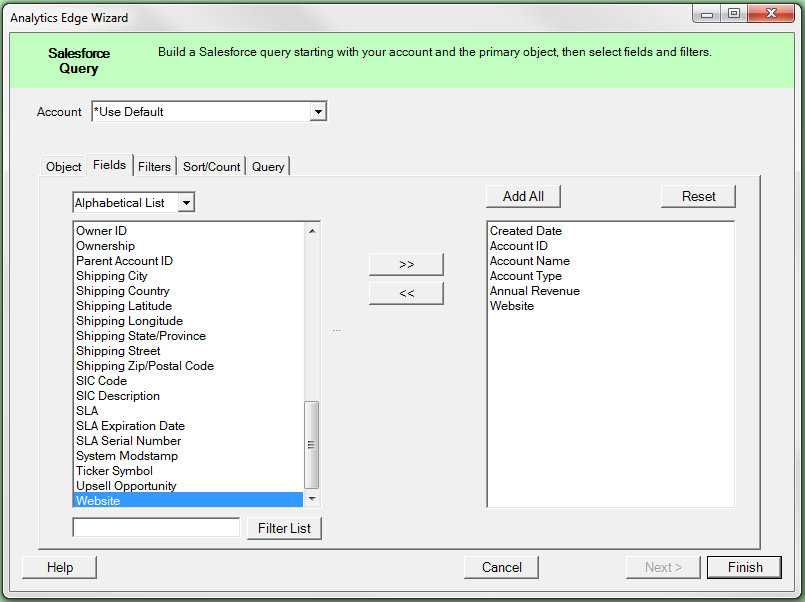This screenshot has width=805, height=602.
Task: Show the Query tab
Action: point(268,167)
